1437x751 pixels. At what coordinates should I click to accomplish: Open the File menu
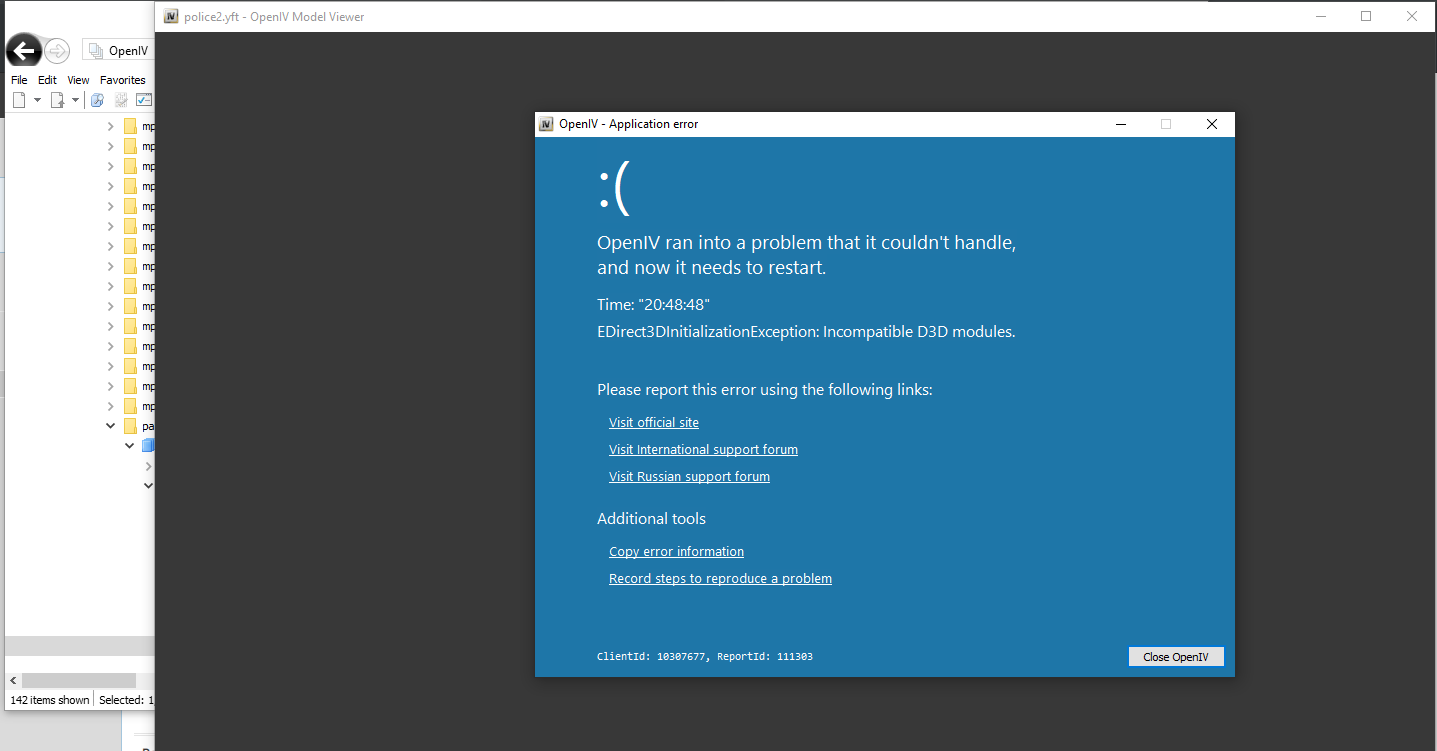[x=19, y=80]
